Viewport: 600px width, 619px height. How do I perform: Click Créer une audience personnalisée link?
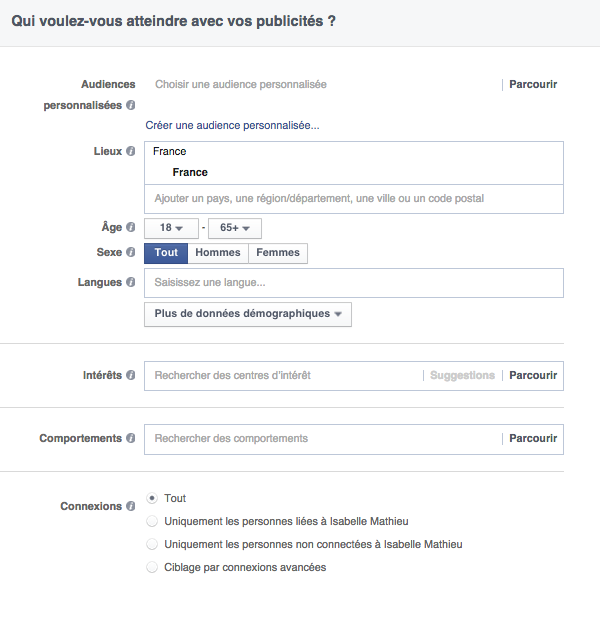232,125
